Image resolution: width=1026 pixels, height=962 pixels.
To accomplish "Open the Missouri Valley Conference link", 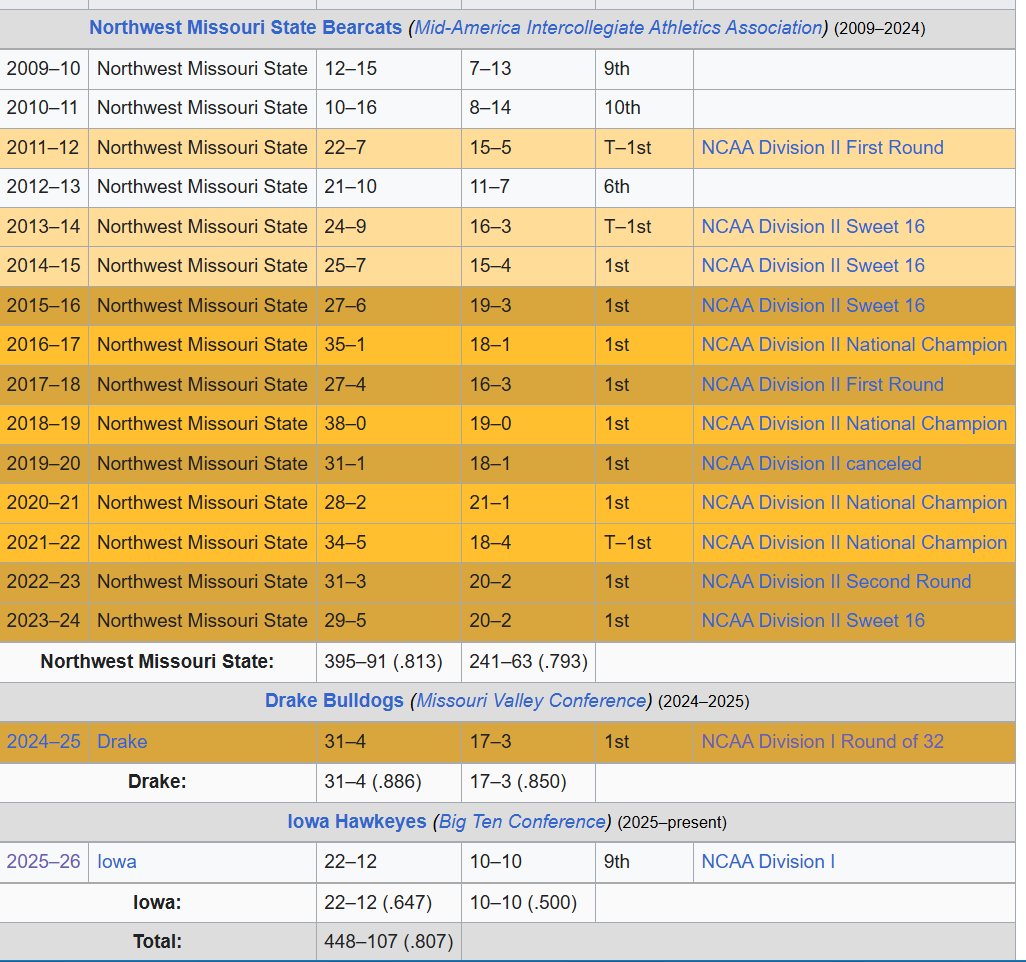I will tap(531, 700).
